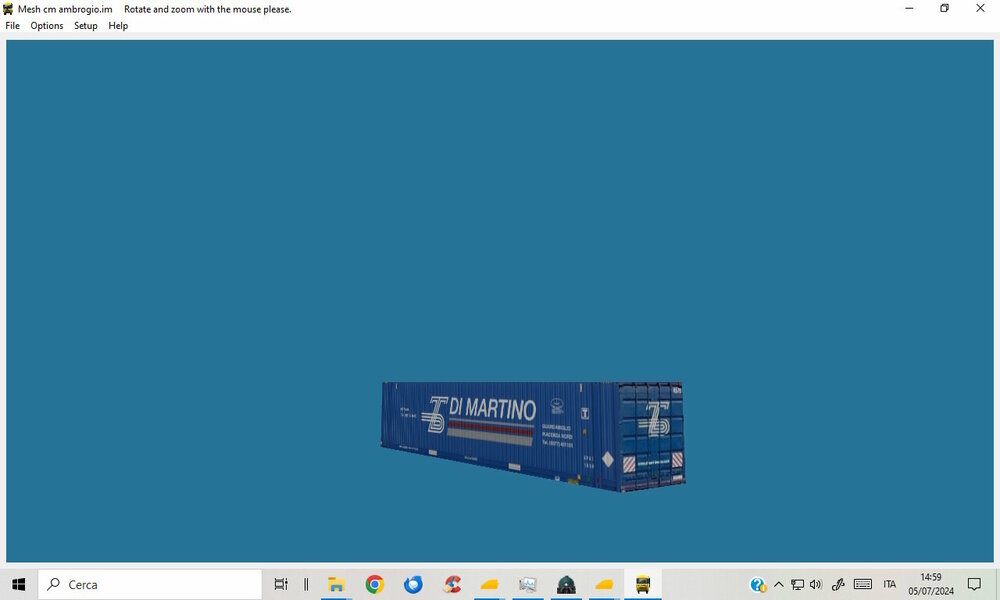Close the mesh viewer window
The image size is (1000, 600).
[980, 8]
